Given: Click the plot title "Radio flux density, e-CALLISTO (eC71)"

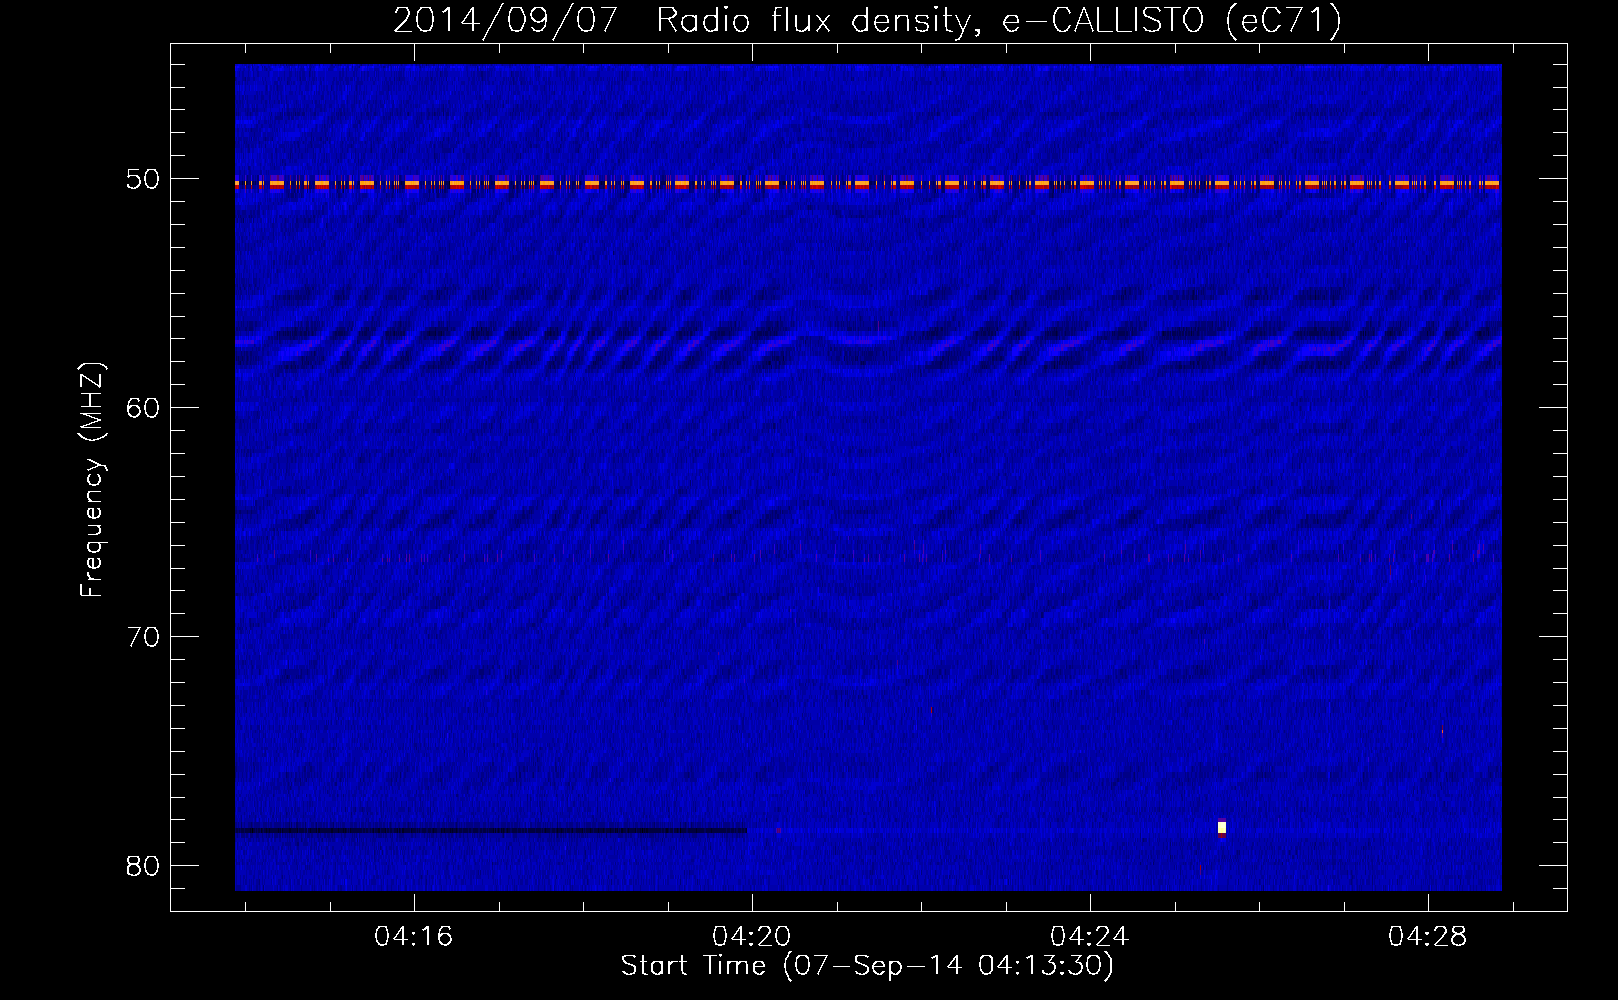Looking at the screenshot, I should point(998,20).
